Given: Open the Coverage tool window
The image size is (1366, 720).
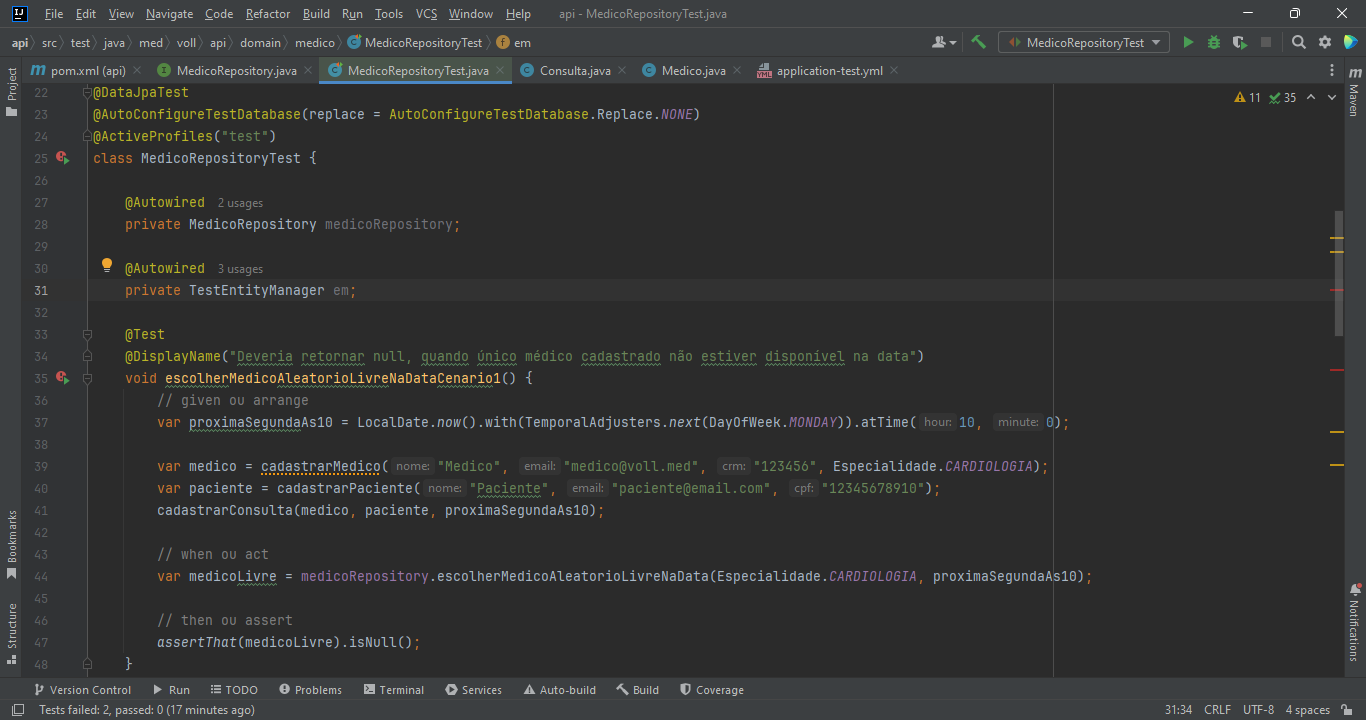Looking at the screenshot, I should [x=712, y=690].
